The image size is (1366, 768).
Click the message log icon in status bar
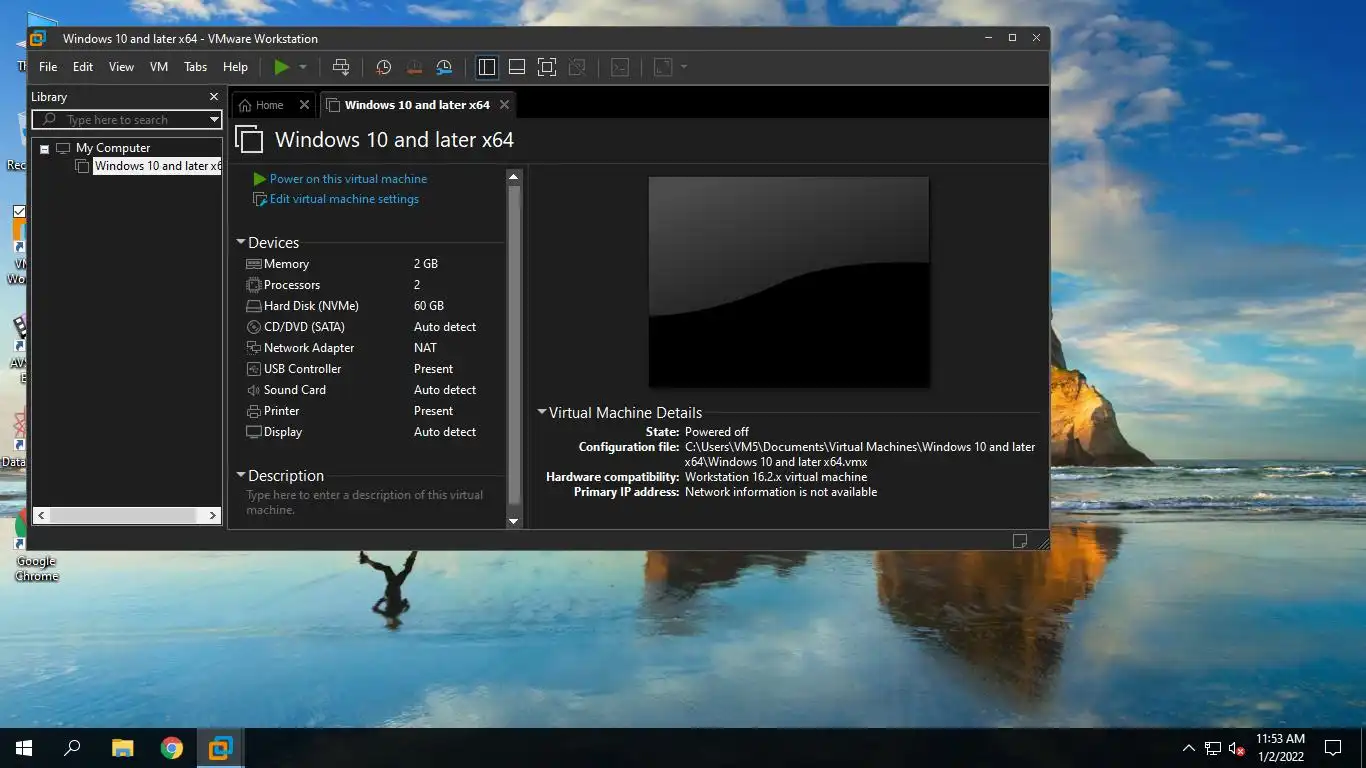point(1020,541)
